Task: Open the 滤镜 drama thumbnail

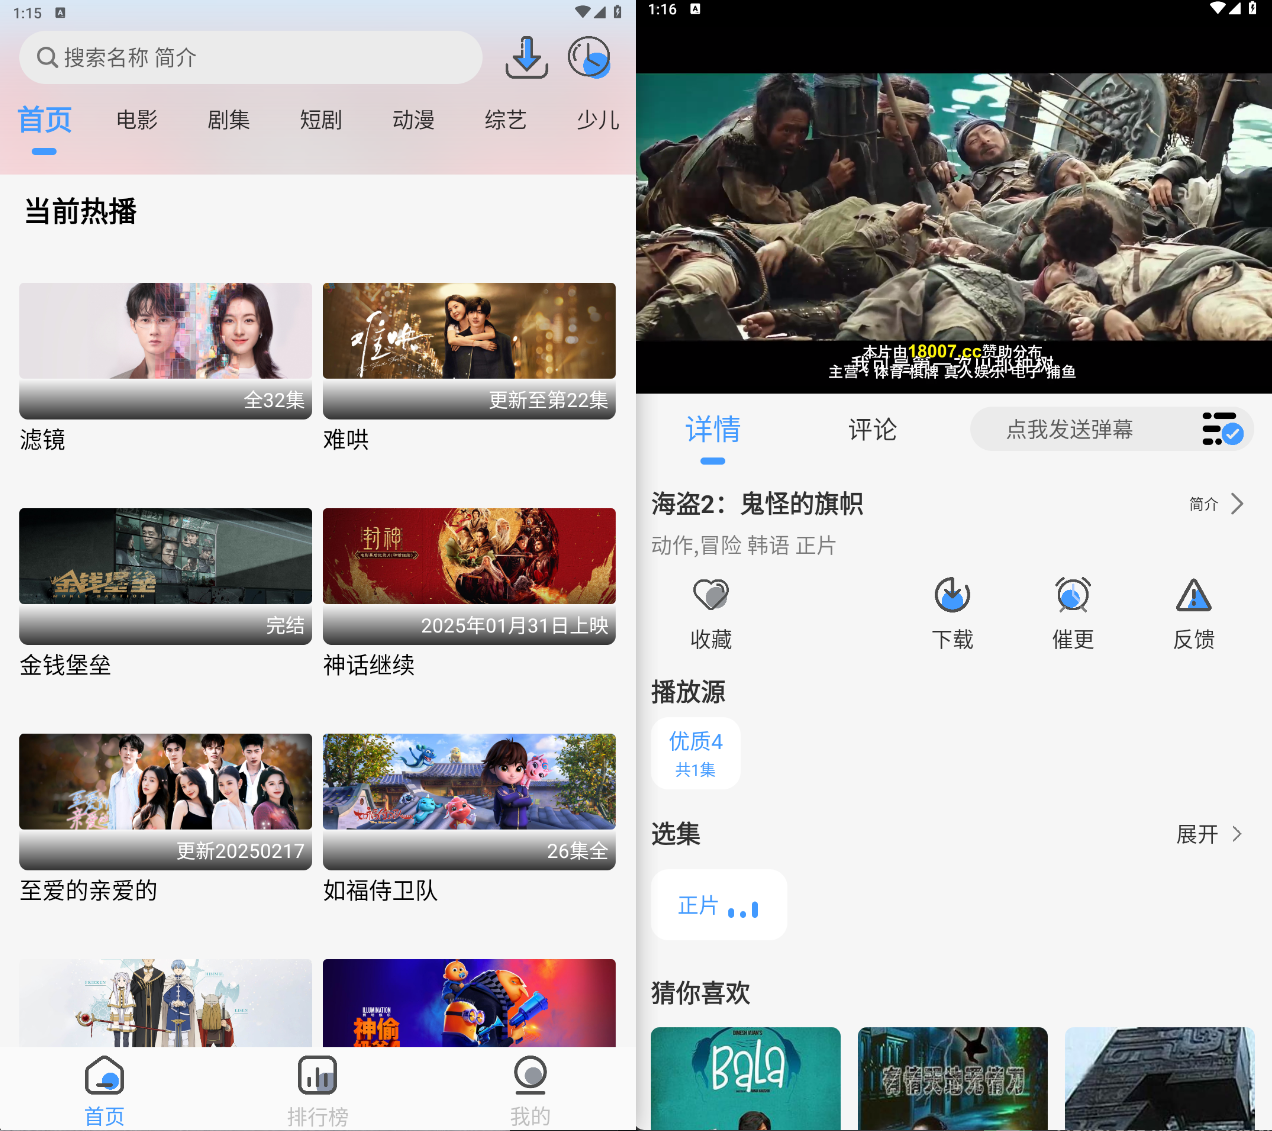Action: 165,350
